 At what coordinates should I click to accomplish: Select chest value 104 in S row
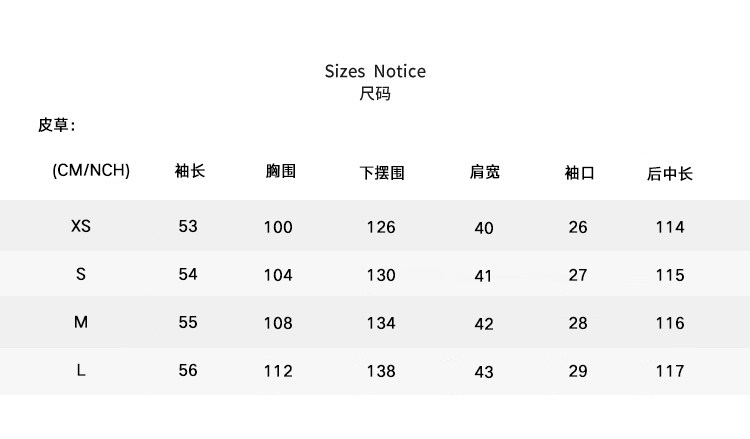[x=278, y=275]
